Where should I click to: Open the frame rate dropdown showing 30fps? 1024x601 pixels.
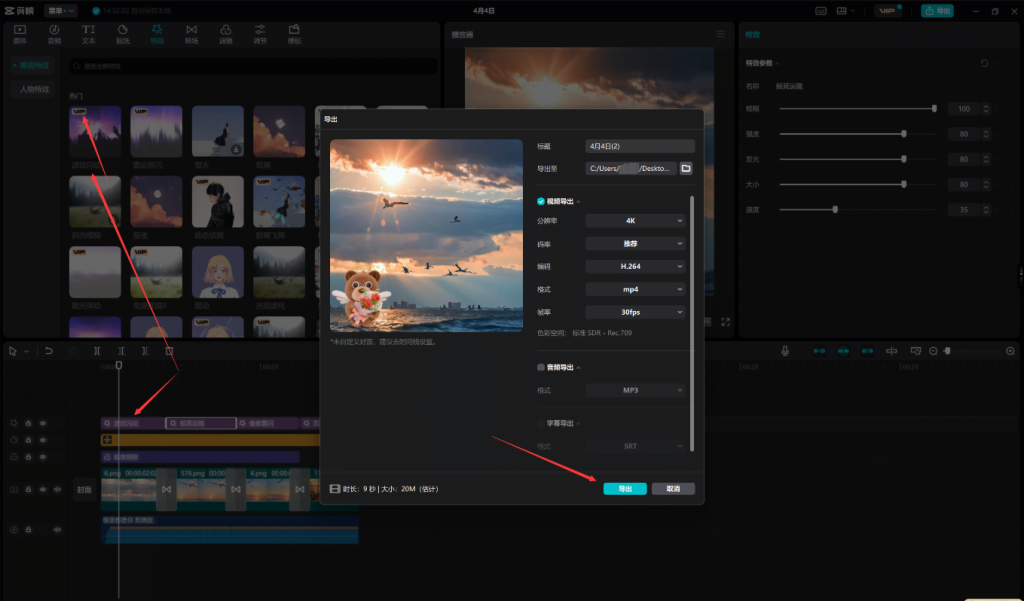pos(635,312)
